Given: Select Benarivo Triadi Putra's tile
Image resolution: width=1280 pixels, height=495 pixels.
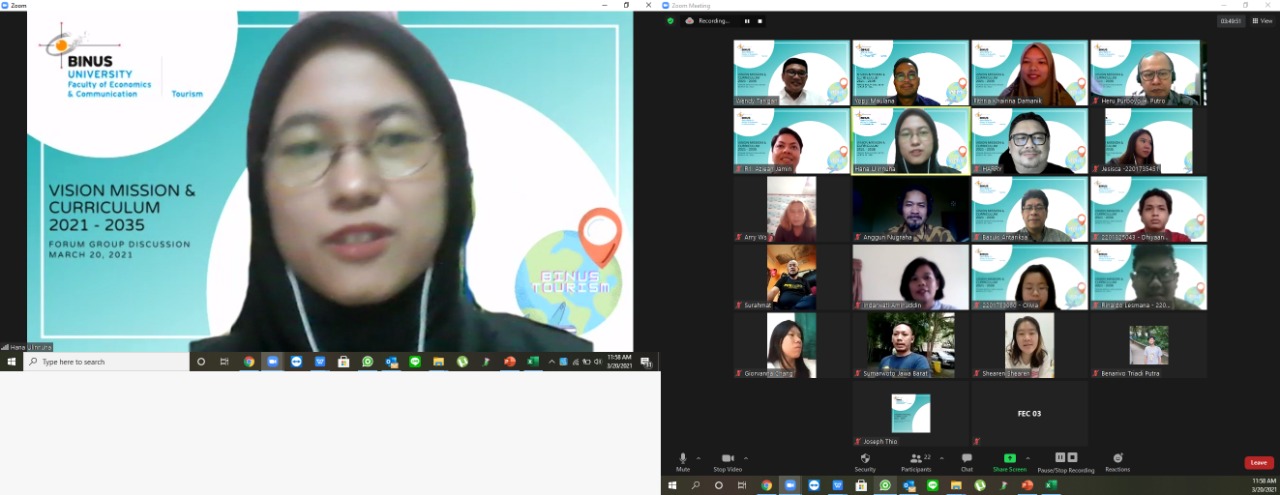Looking at the screenshot, I should point(1149,345).
